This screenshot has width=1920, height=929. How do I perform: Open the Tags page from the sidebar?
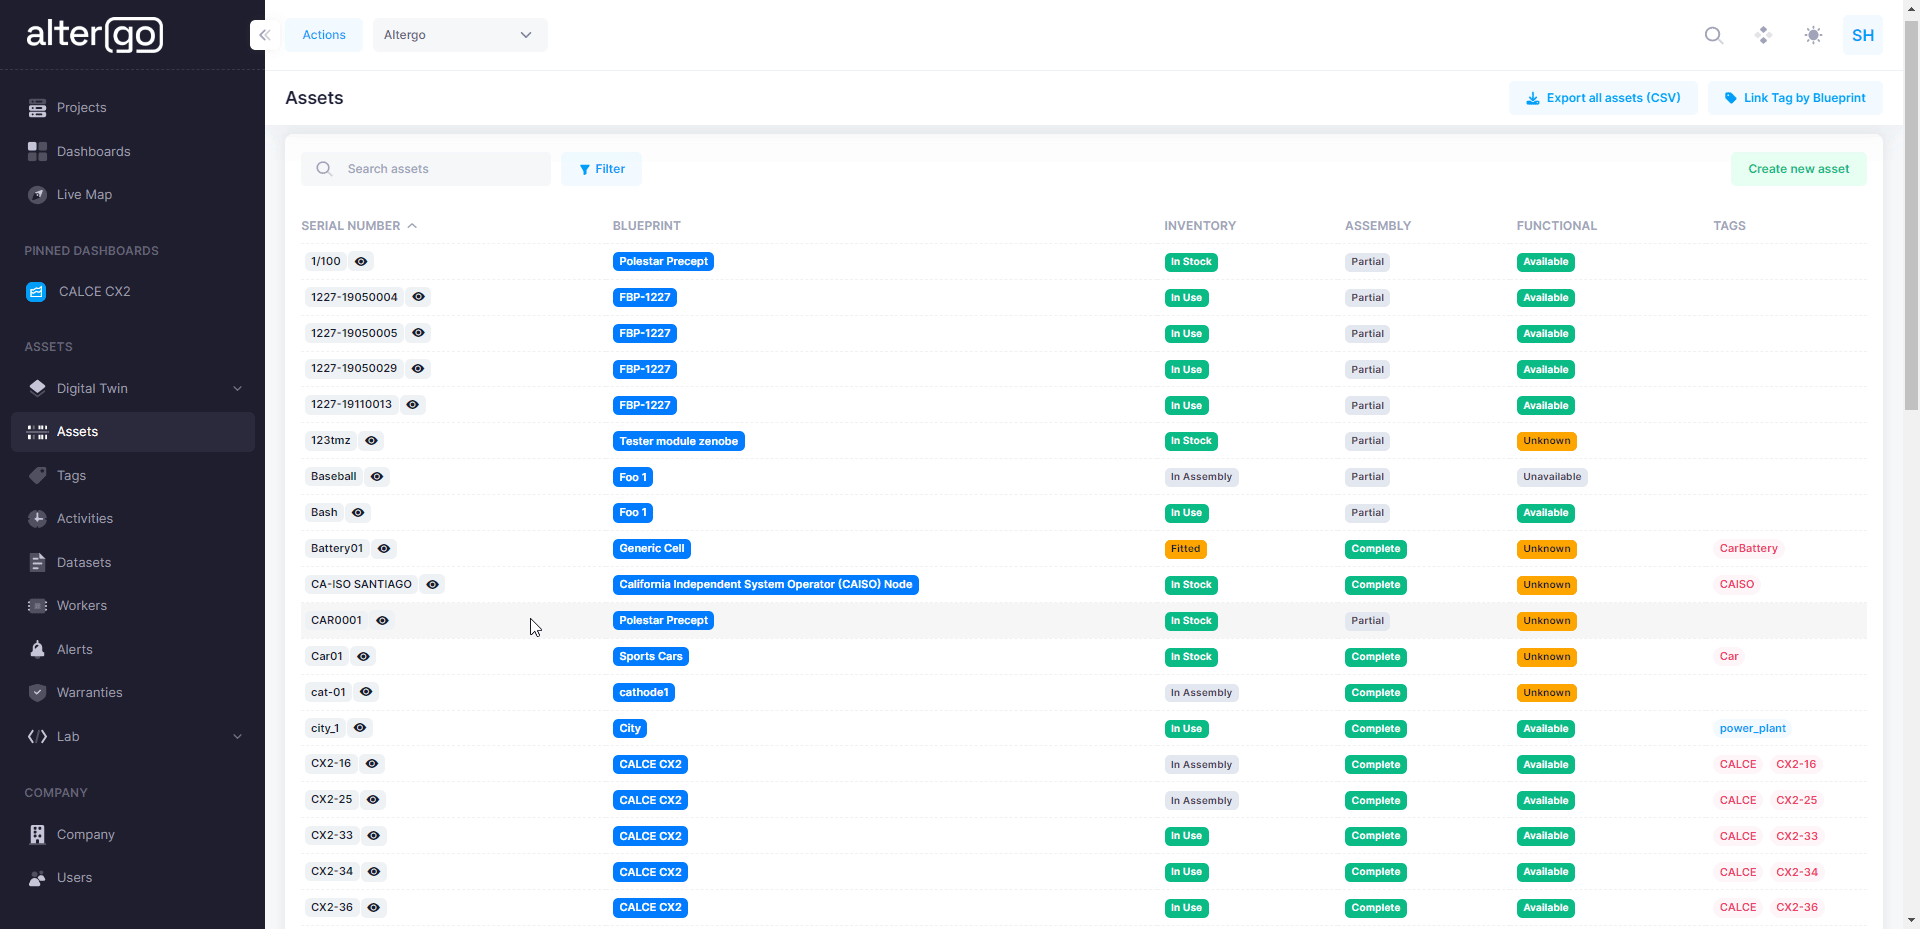pos(69,475)
